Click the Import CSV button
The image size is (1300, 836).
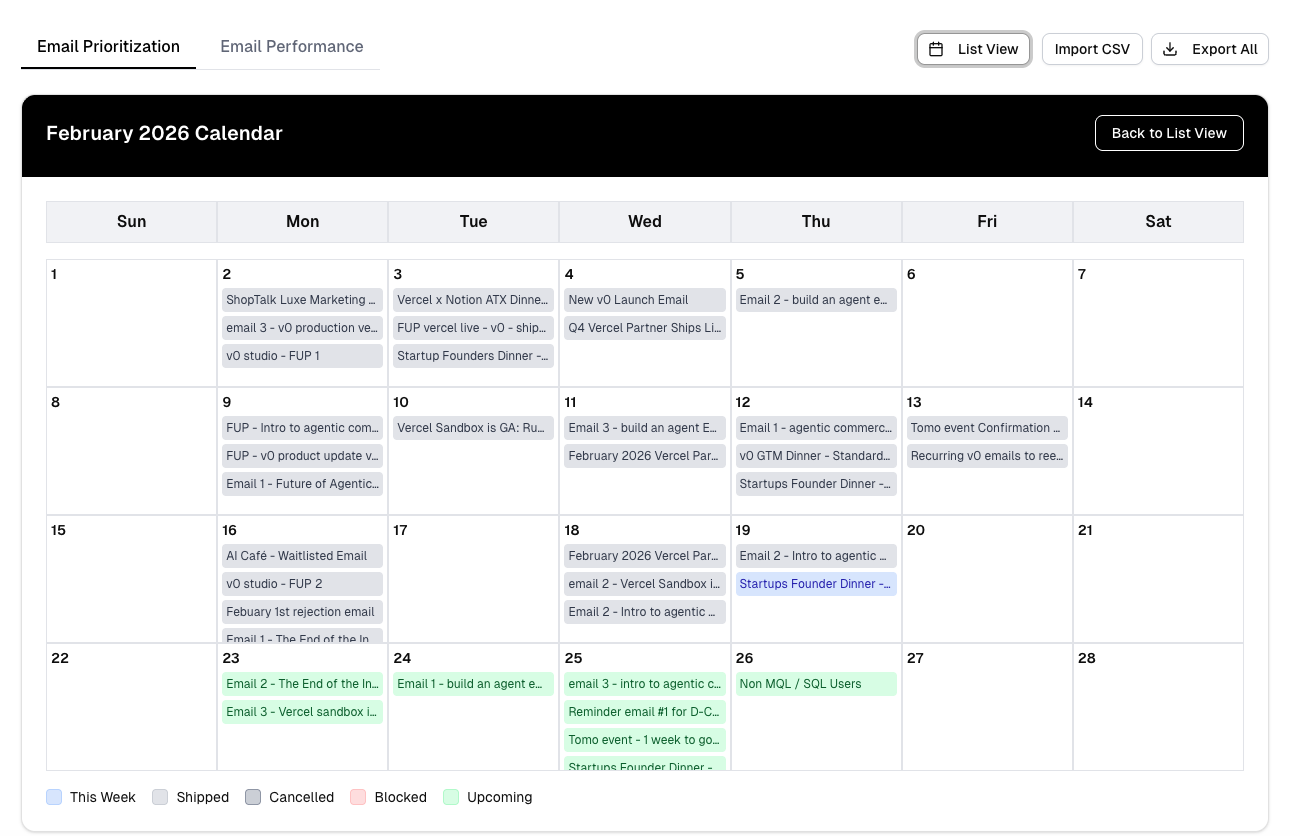click(x=1092, y=48)
